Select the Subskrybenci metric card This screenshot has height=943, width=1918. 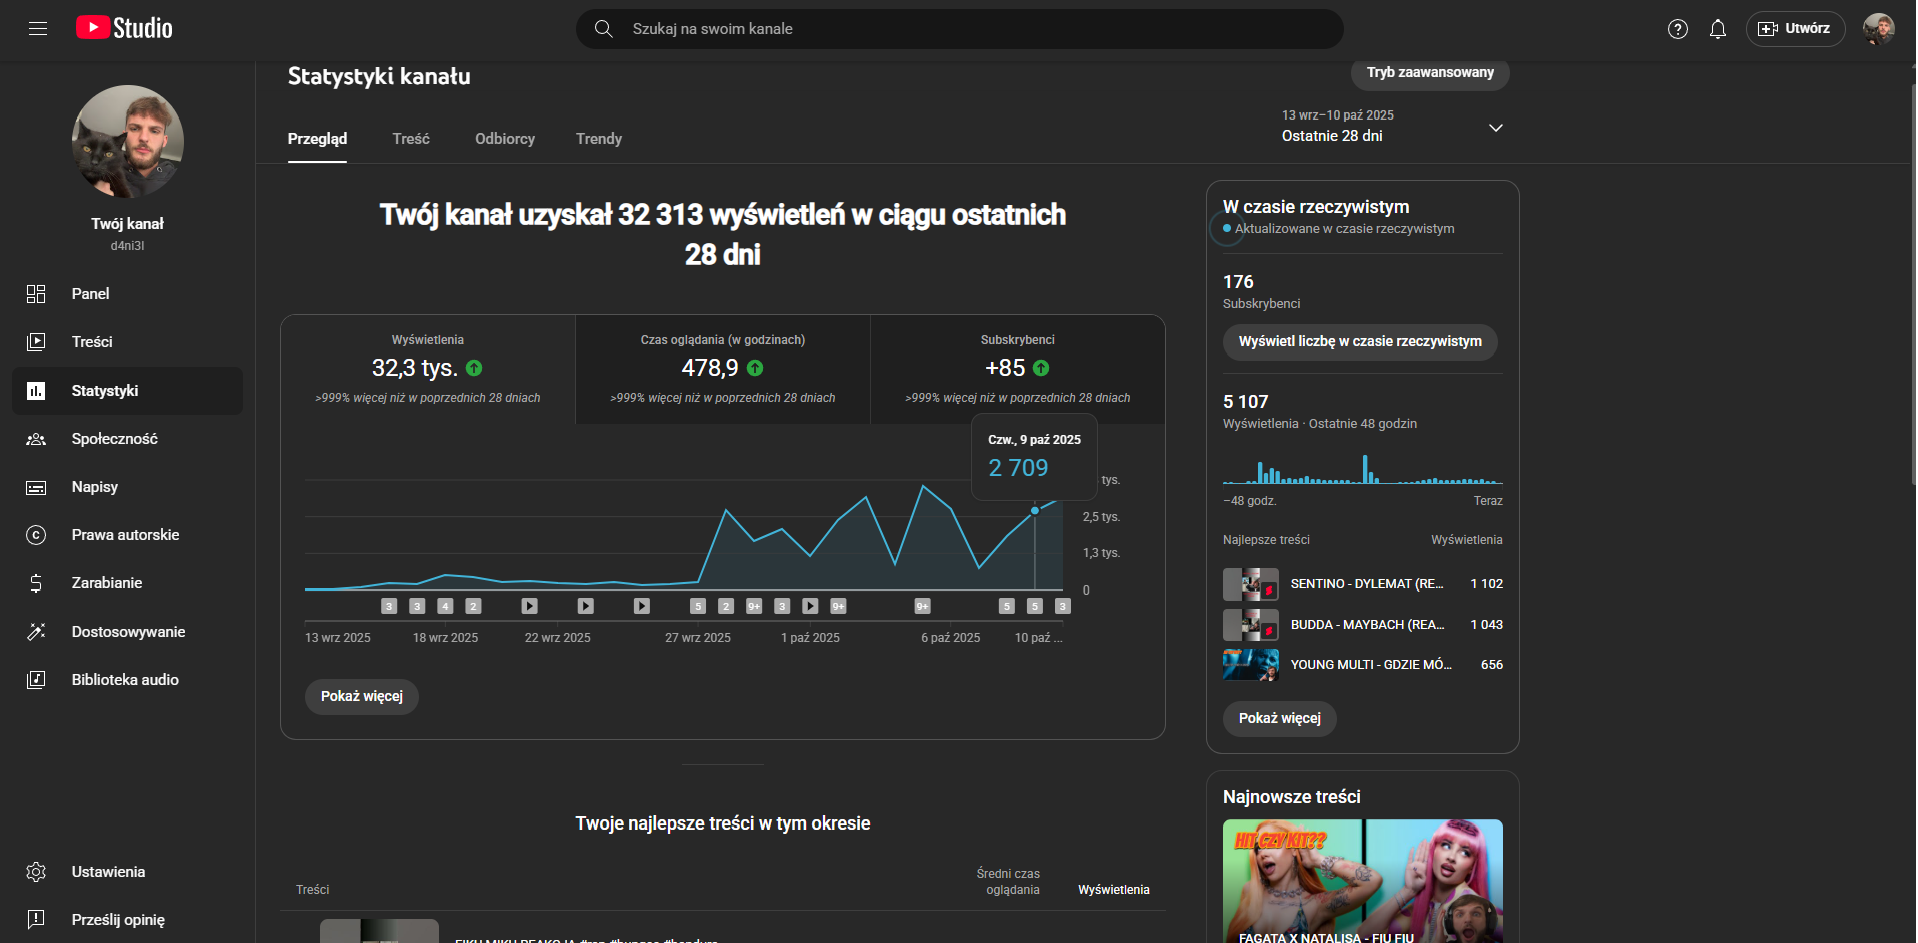pos(1017,369)
